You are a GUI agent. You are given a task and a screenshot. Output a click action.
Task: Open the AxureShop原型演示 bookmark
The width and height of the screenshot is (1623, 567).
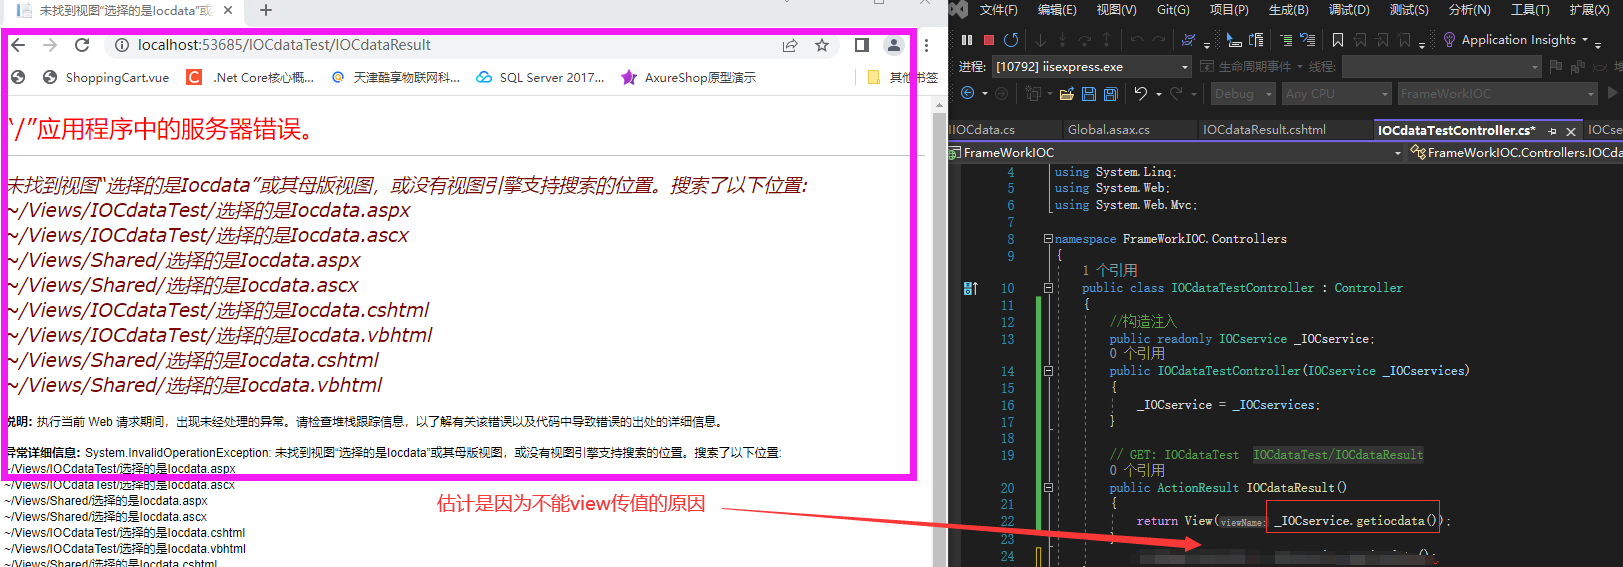689,77
